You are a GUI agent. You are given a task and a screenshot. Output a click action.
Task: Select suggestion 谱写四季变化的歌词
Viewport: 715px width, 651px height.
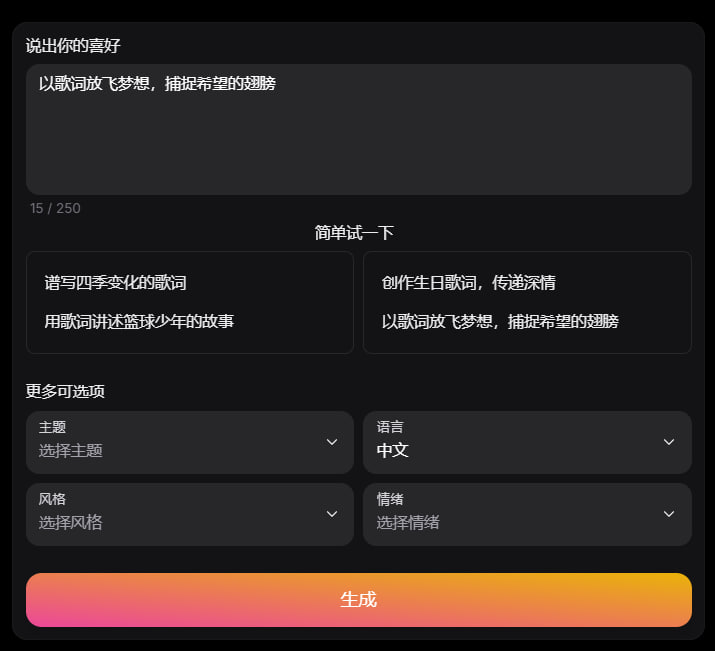click(115, 283)
